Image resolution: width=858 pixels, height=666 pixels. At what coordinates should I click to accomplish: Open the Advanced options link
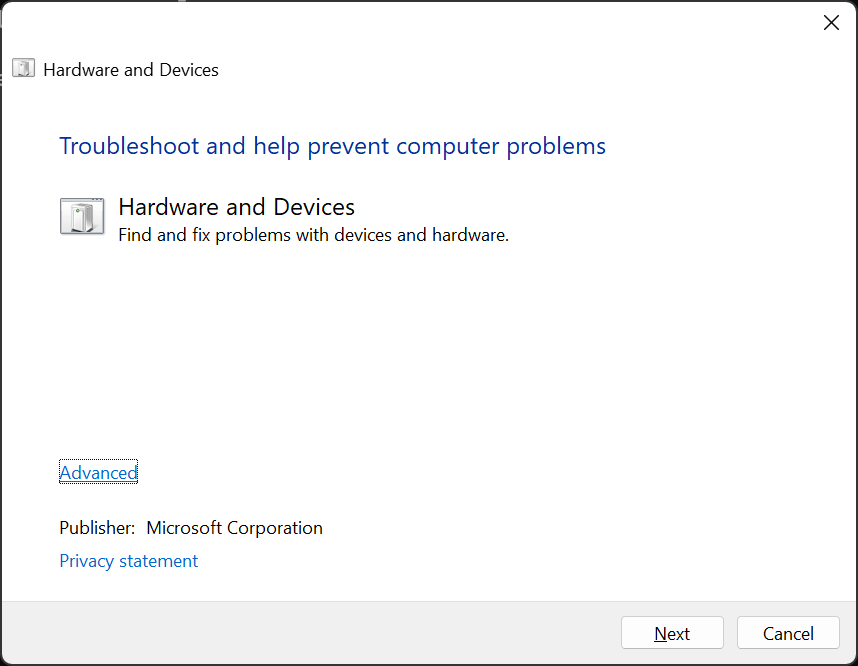pos(98,473)
